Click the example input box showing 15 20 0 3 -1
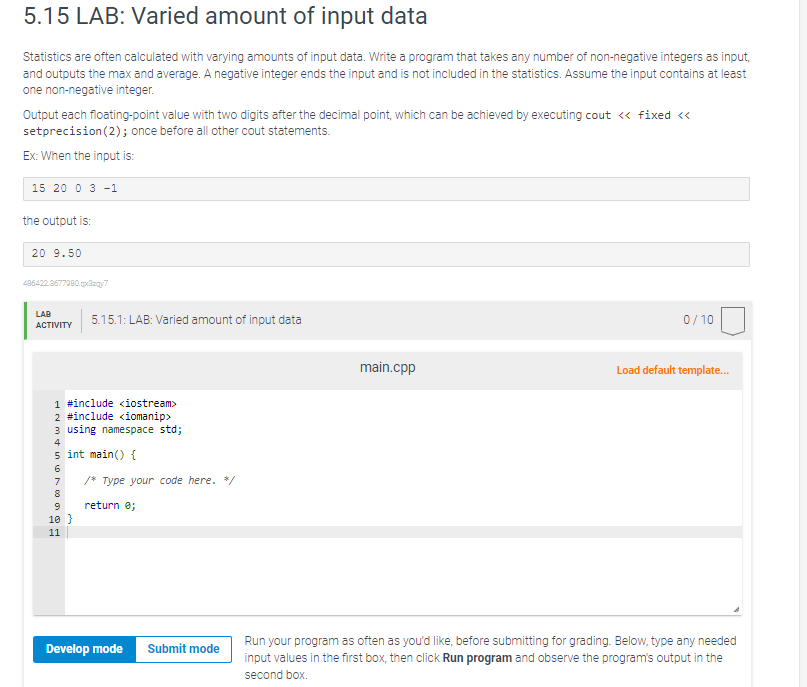807x687 pixels. pos(386,189)
